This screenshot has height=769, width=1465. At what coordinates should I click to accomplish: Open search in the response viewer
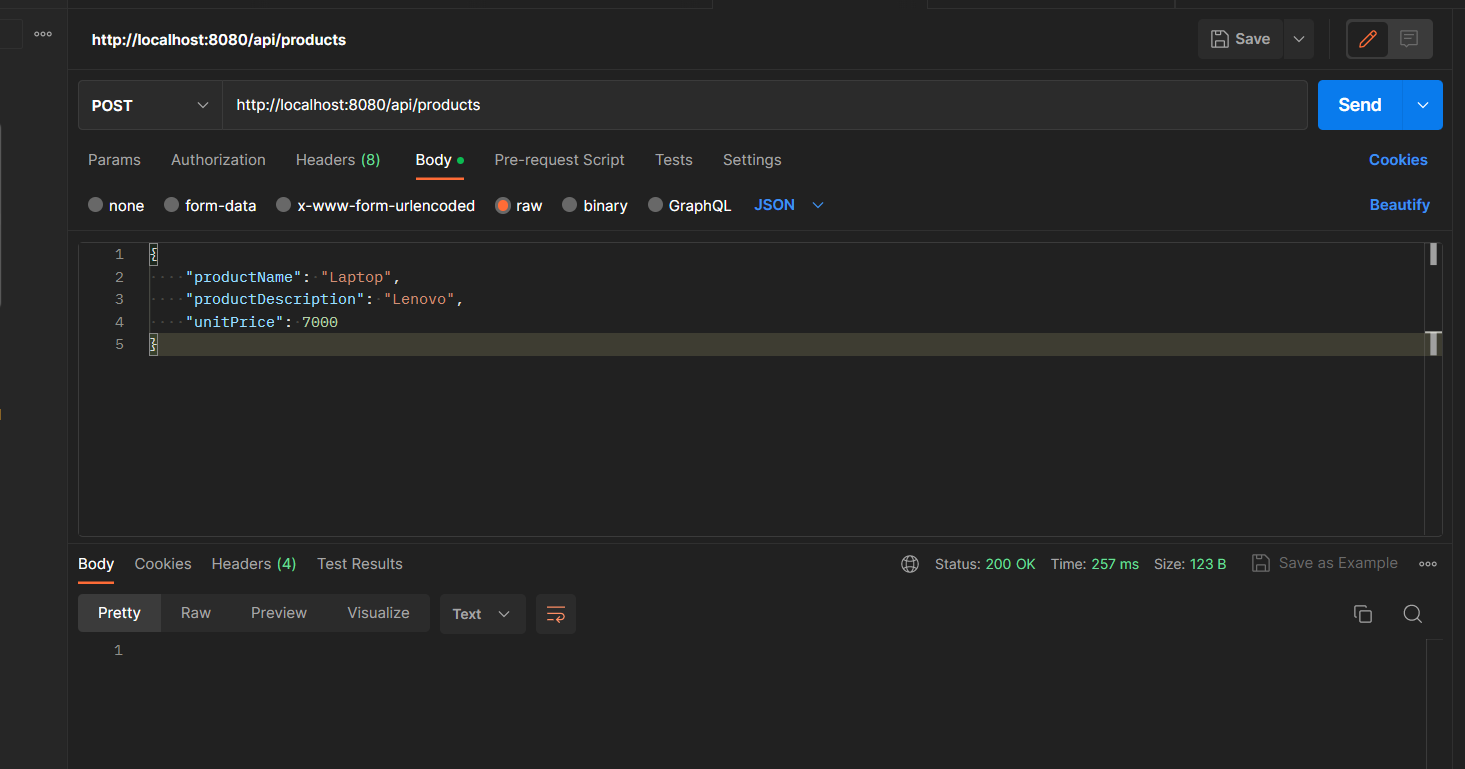(x=1412, y=613)
